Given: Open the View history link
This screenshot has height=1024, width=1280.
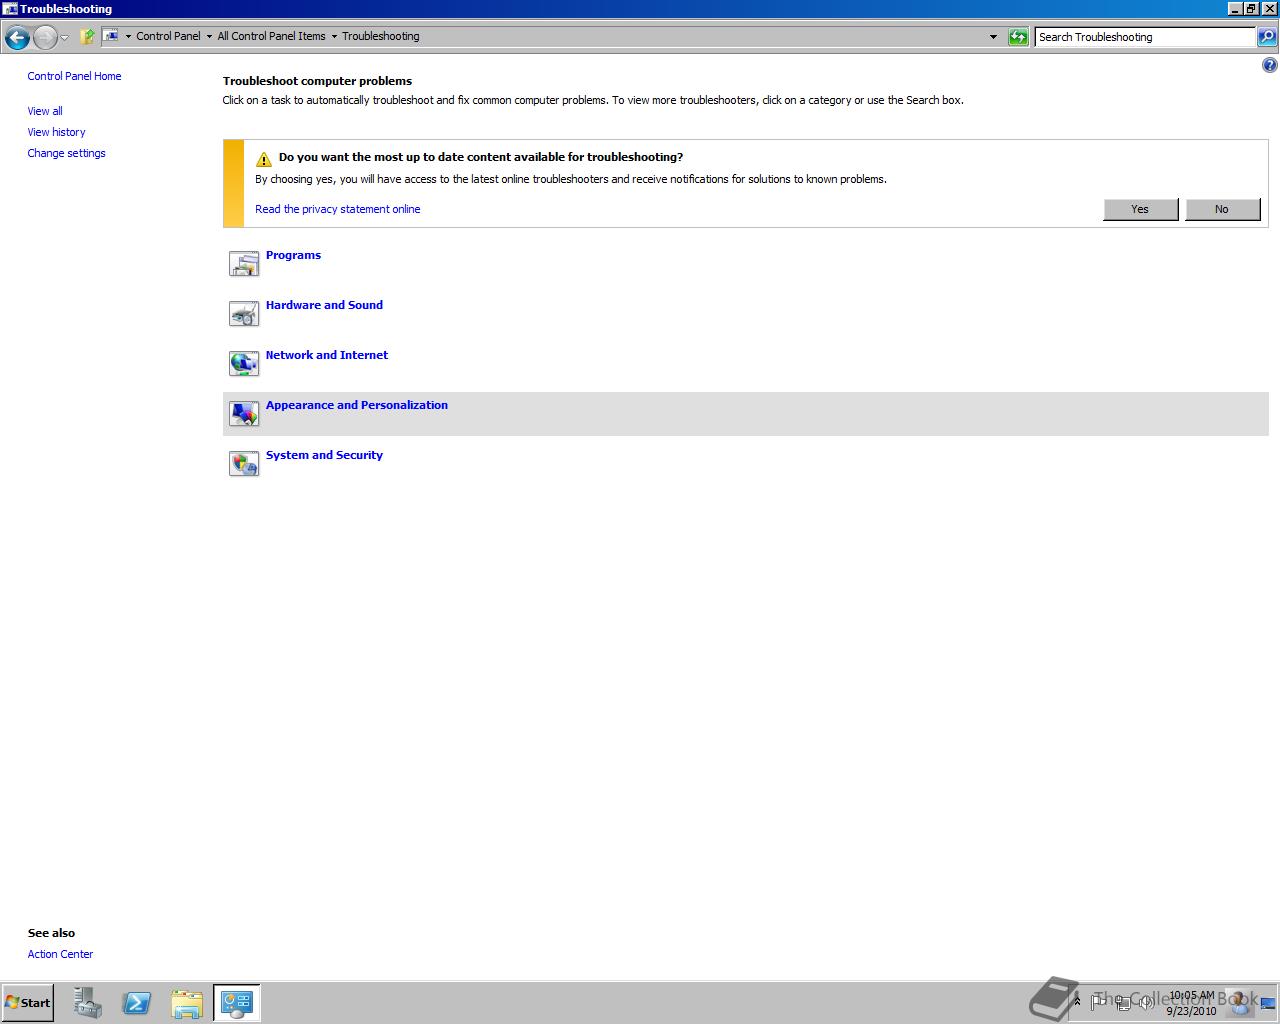Looking at the screenshot, I should pyautogui.click(x=56, y=132).
